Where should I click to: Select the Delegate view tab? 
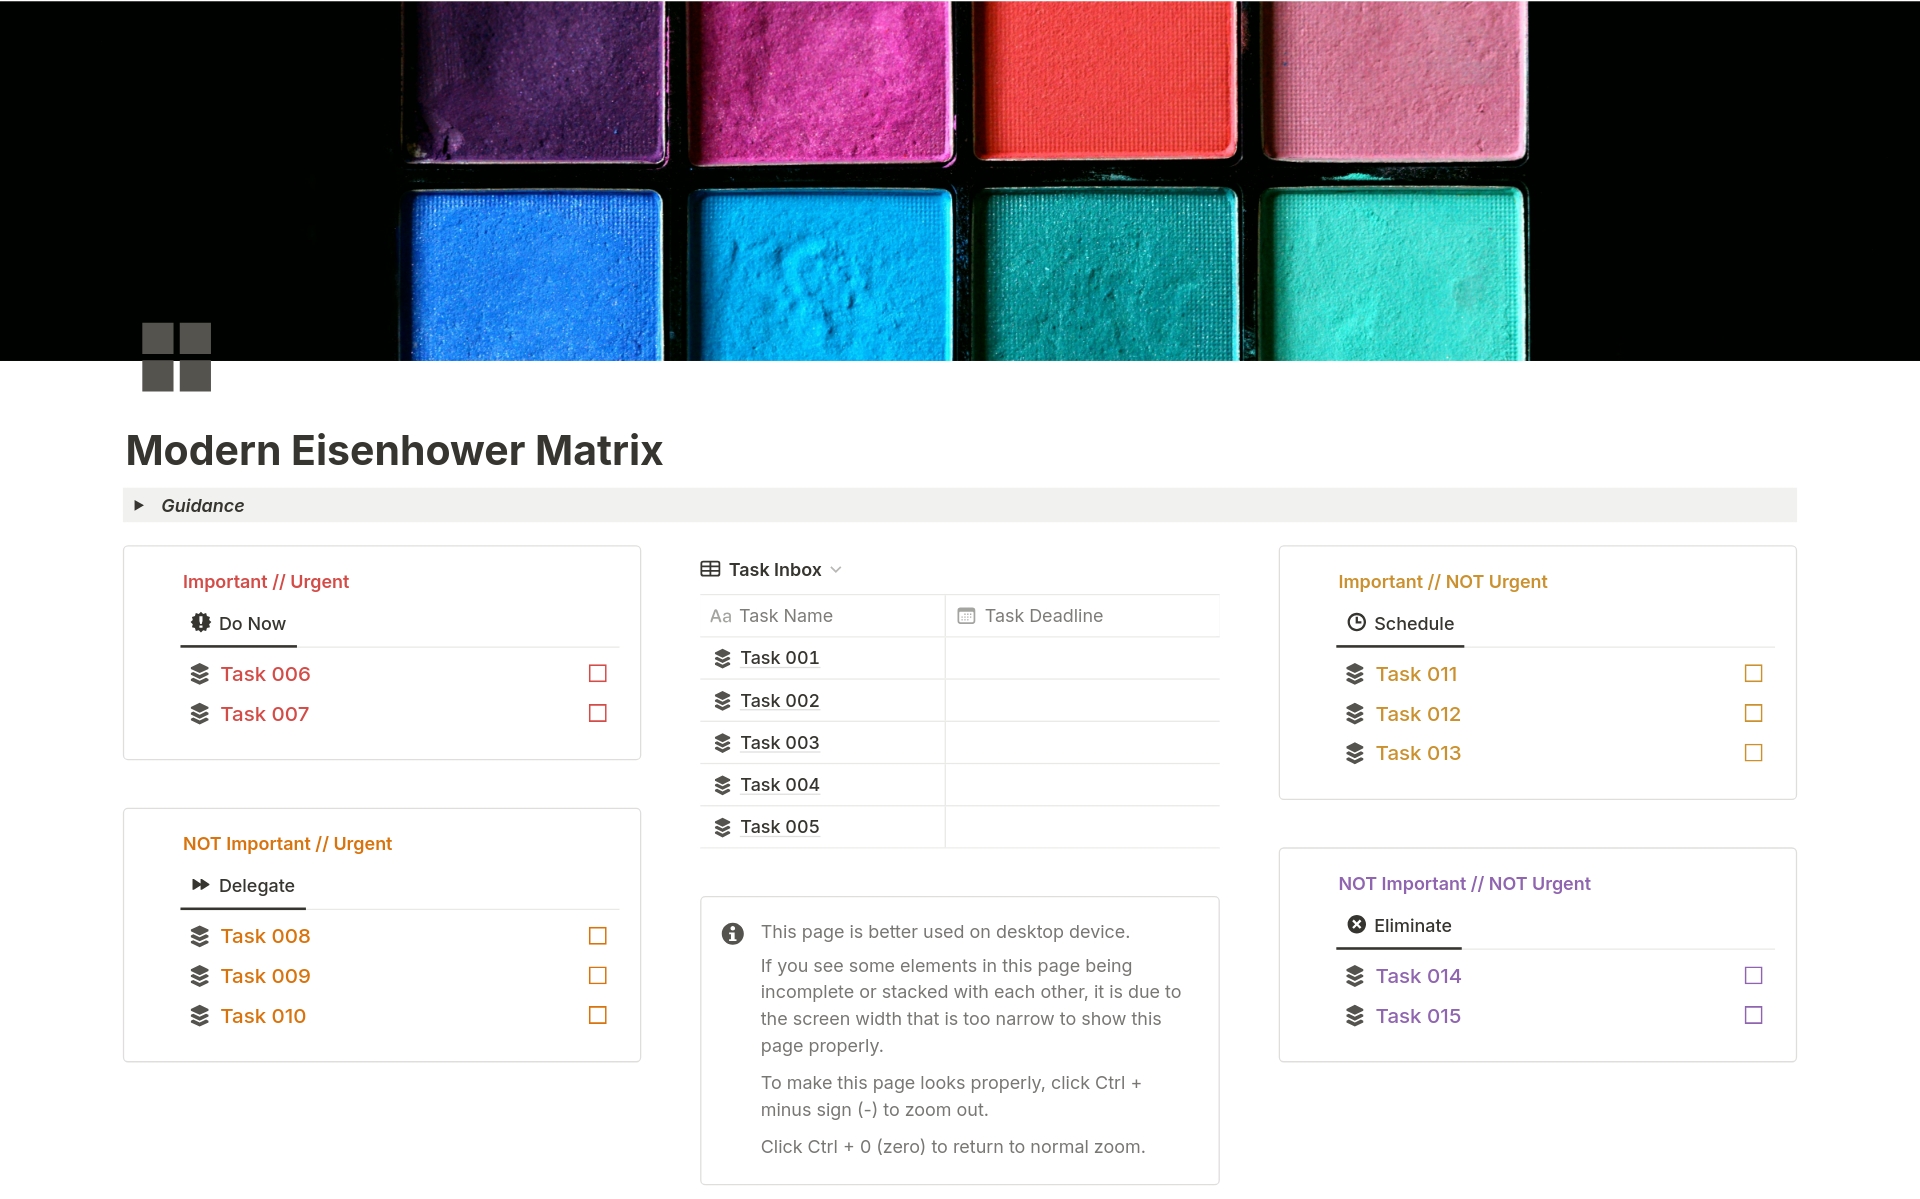[x=256, y=886]
